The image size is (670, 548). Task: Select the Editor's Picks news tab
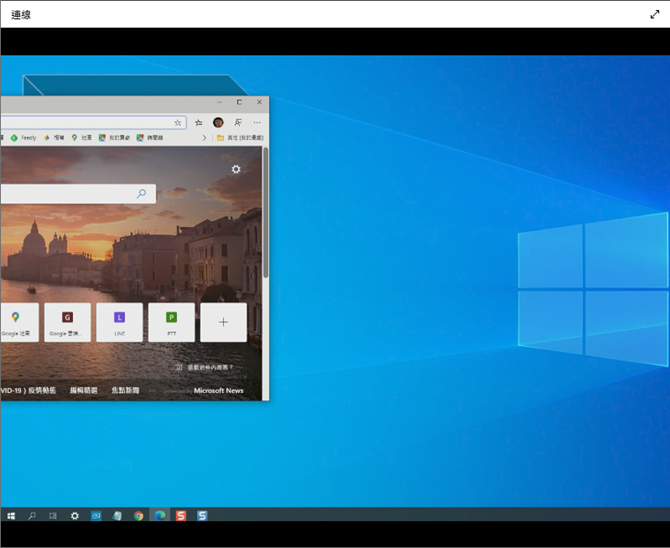point(84,390)
